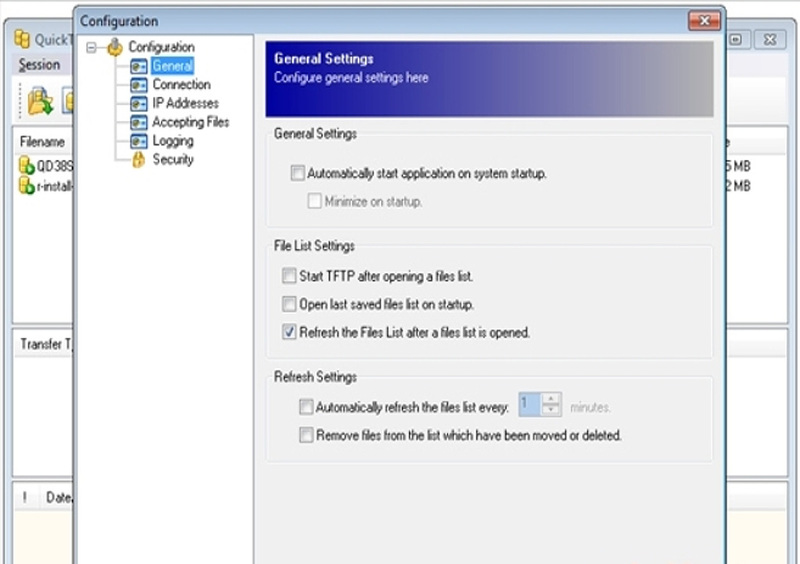The image size is (800, 564).
Task: Close the main QuickTFTP window
Action: pos(770,39)
